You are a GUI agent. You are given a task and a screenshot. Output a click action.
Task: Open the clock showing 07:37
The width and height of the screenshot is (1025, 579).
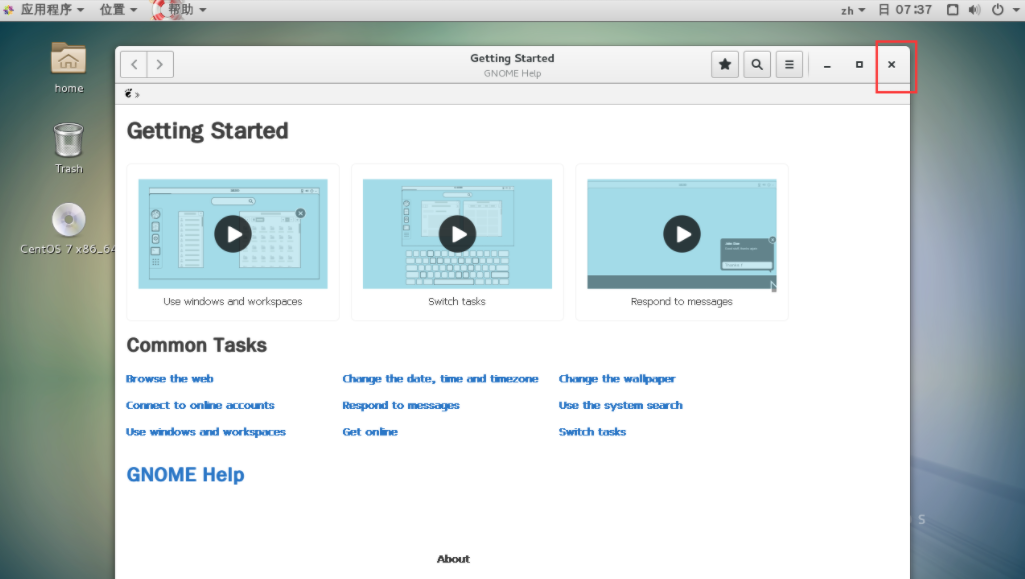pyautogui.click(x=905, y=10)
